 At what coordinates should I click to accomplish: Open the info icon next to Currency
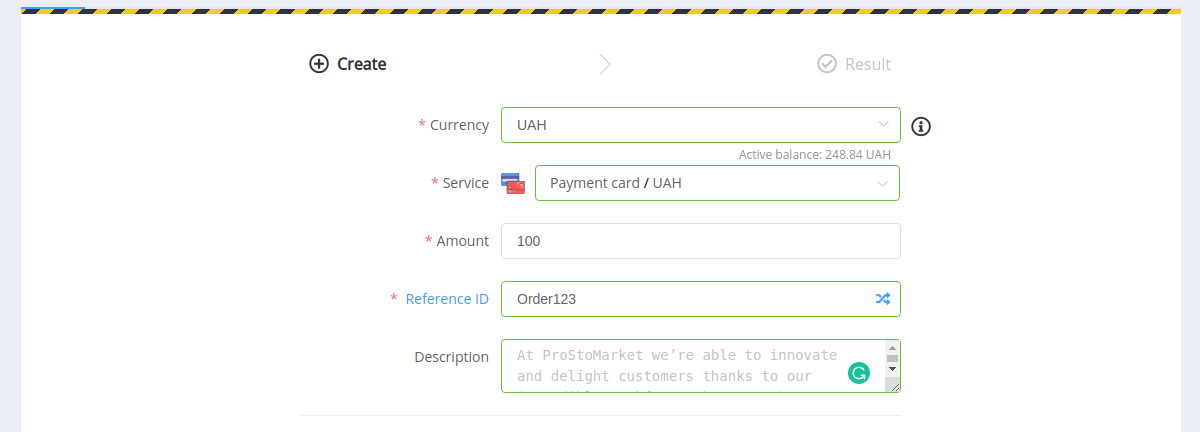(922, 126)
